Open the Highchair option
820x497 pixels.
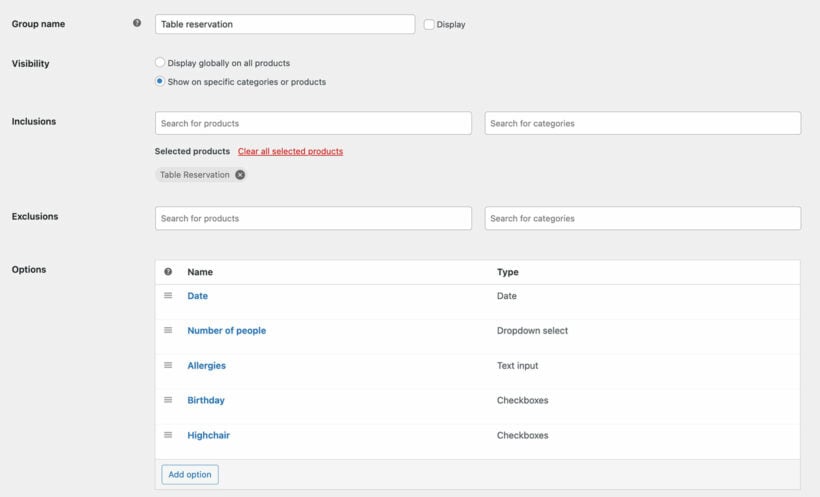209,435
